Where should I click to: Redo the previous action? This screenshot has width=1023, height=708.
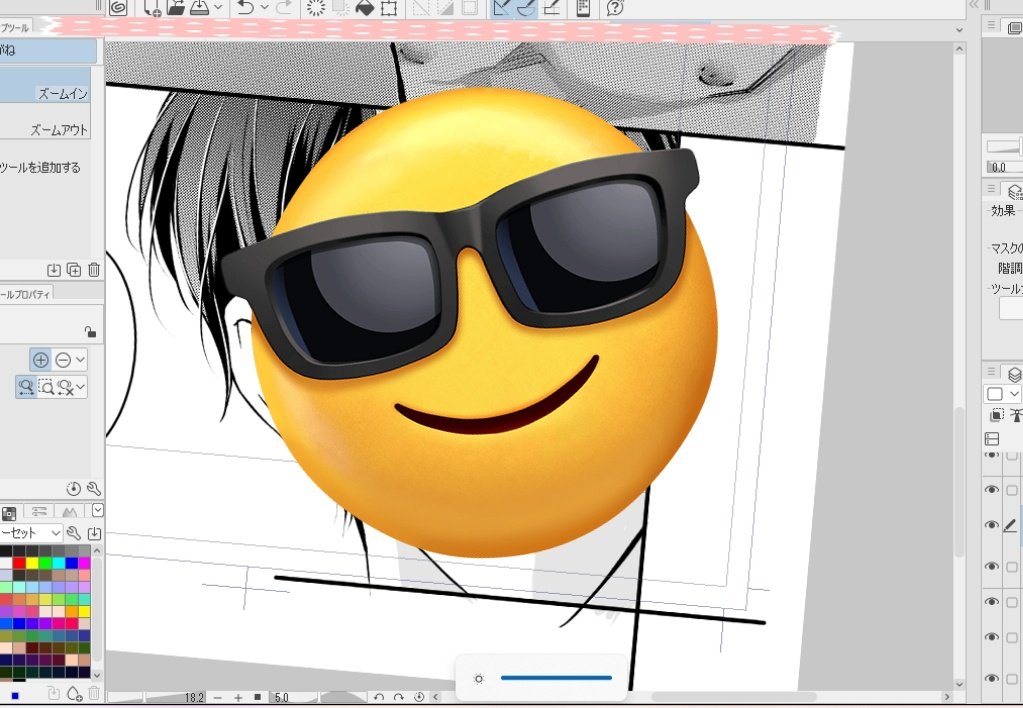pos(284,7)
